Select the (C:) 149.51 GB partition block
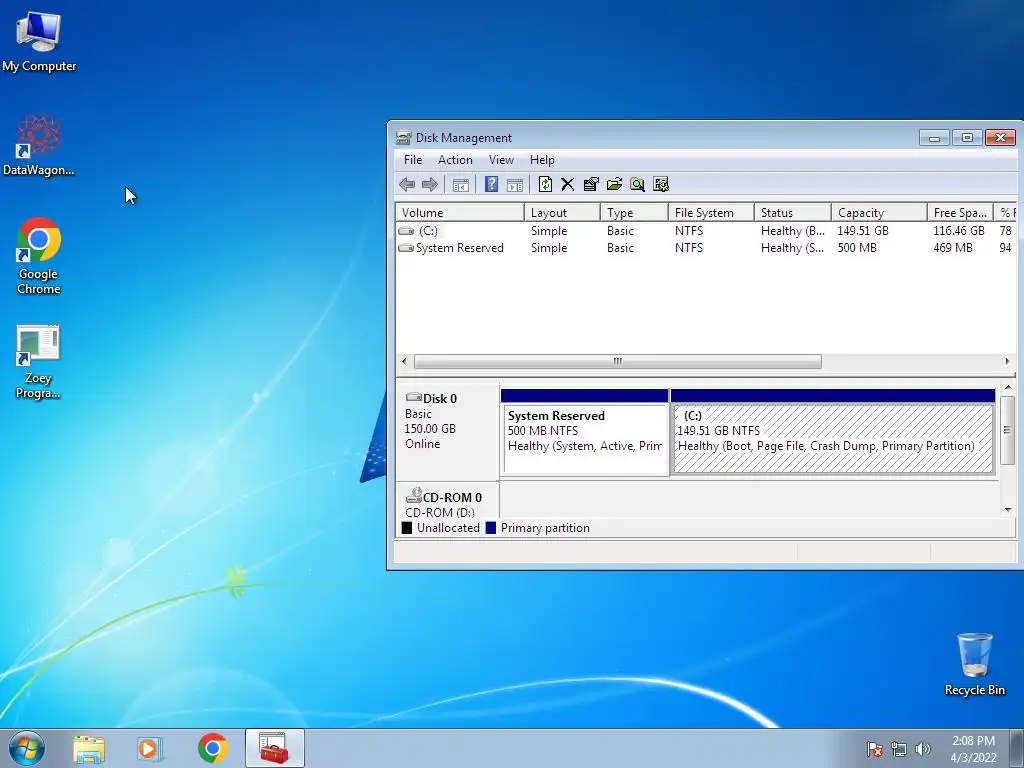Viewport: 1024px width, 768px height. (833, 432)
